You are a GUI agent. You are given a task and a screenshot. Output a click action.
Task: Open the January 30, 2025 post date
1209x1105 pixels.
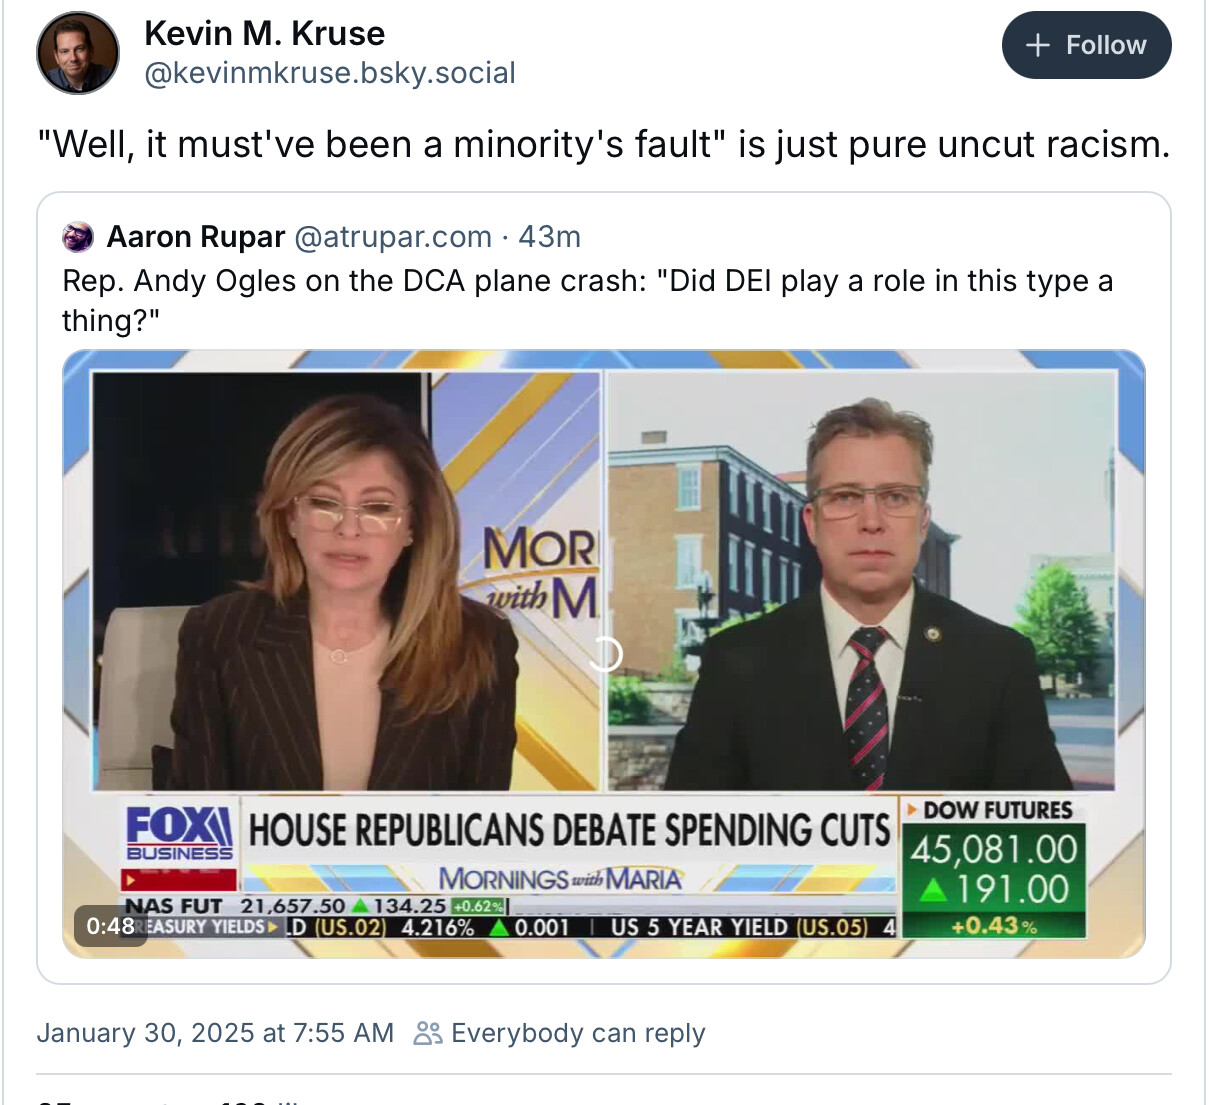point(215,1033)
